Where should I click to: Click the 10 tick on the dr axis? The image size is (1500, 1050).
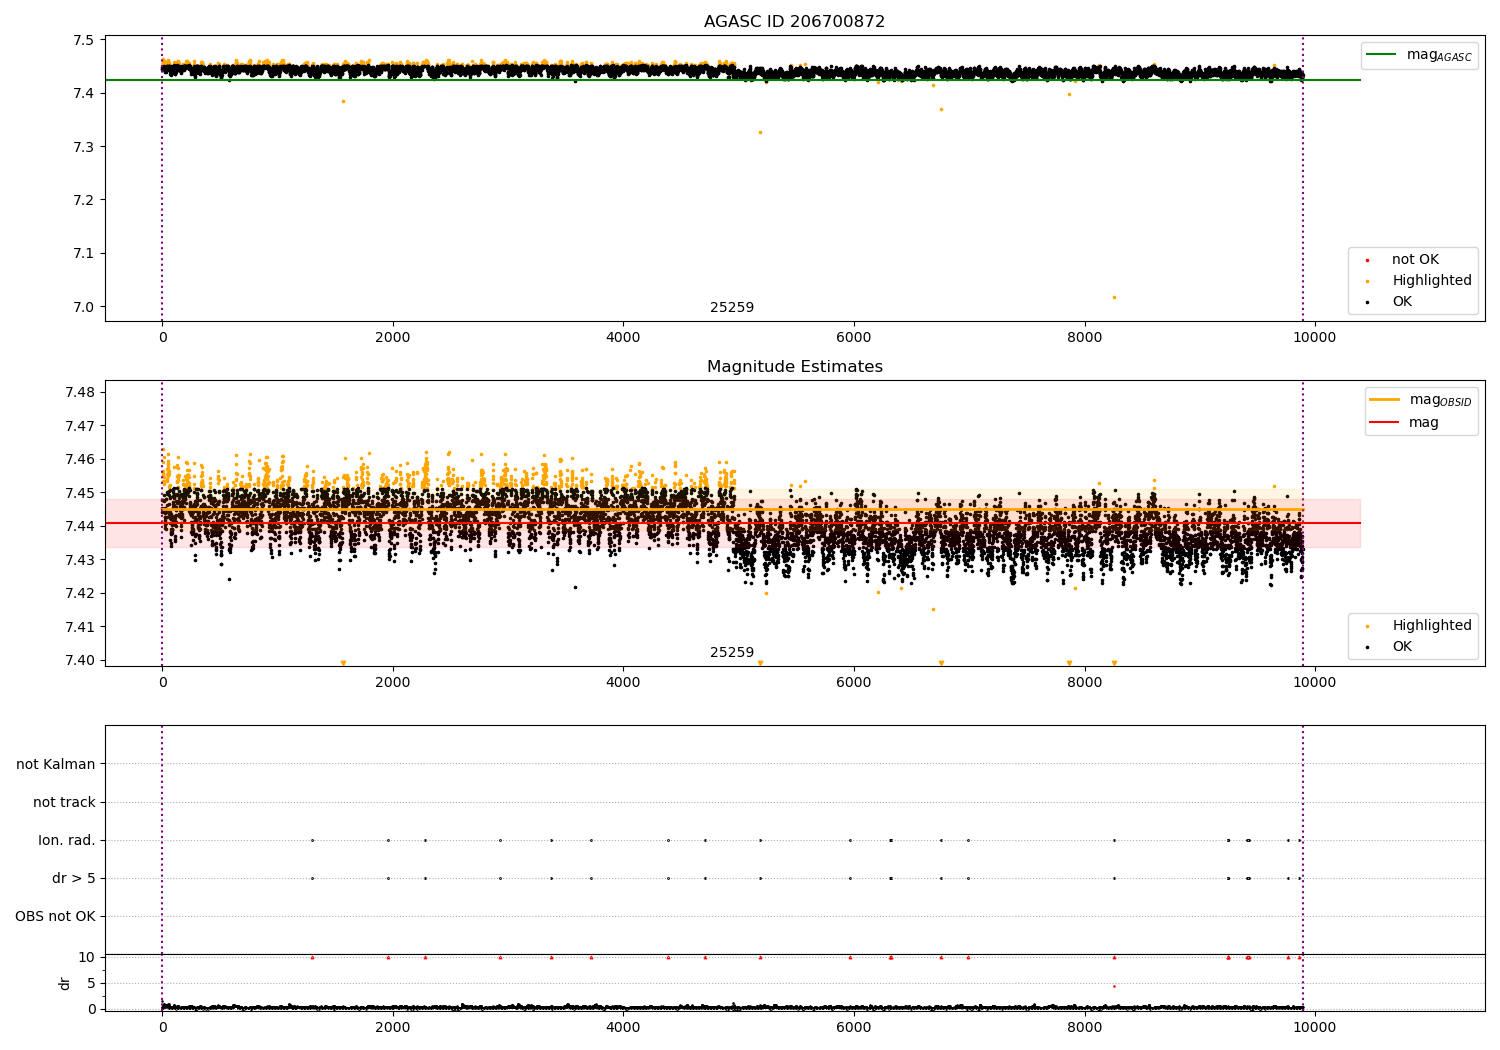pos(87,958)
